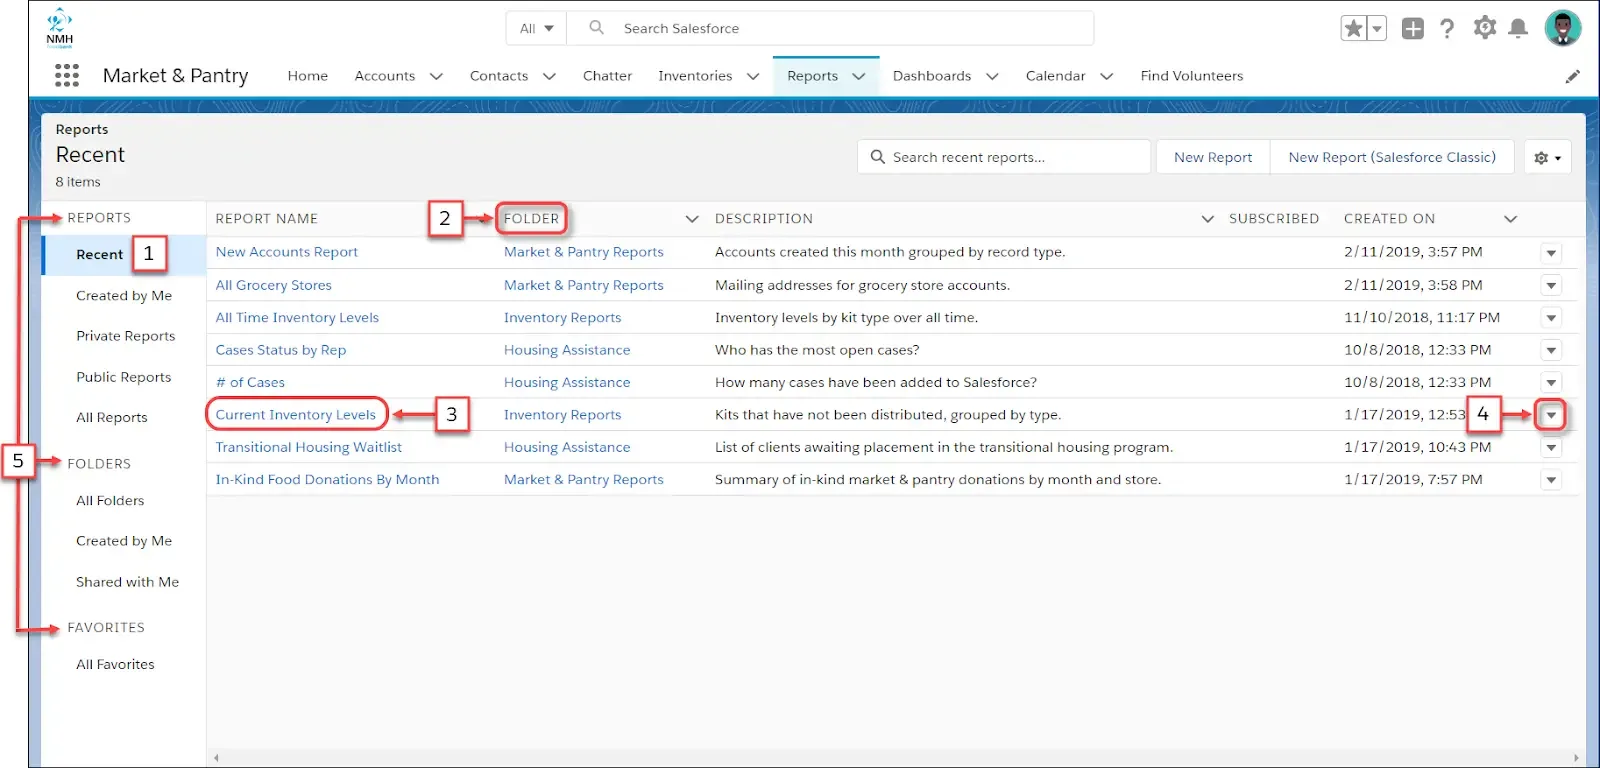
Task: Open the # of Cases report
Action: click(250, 383)
